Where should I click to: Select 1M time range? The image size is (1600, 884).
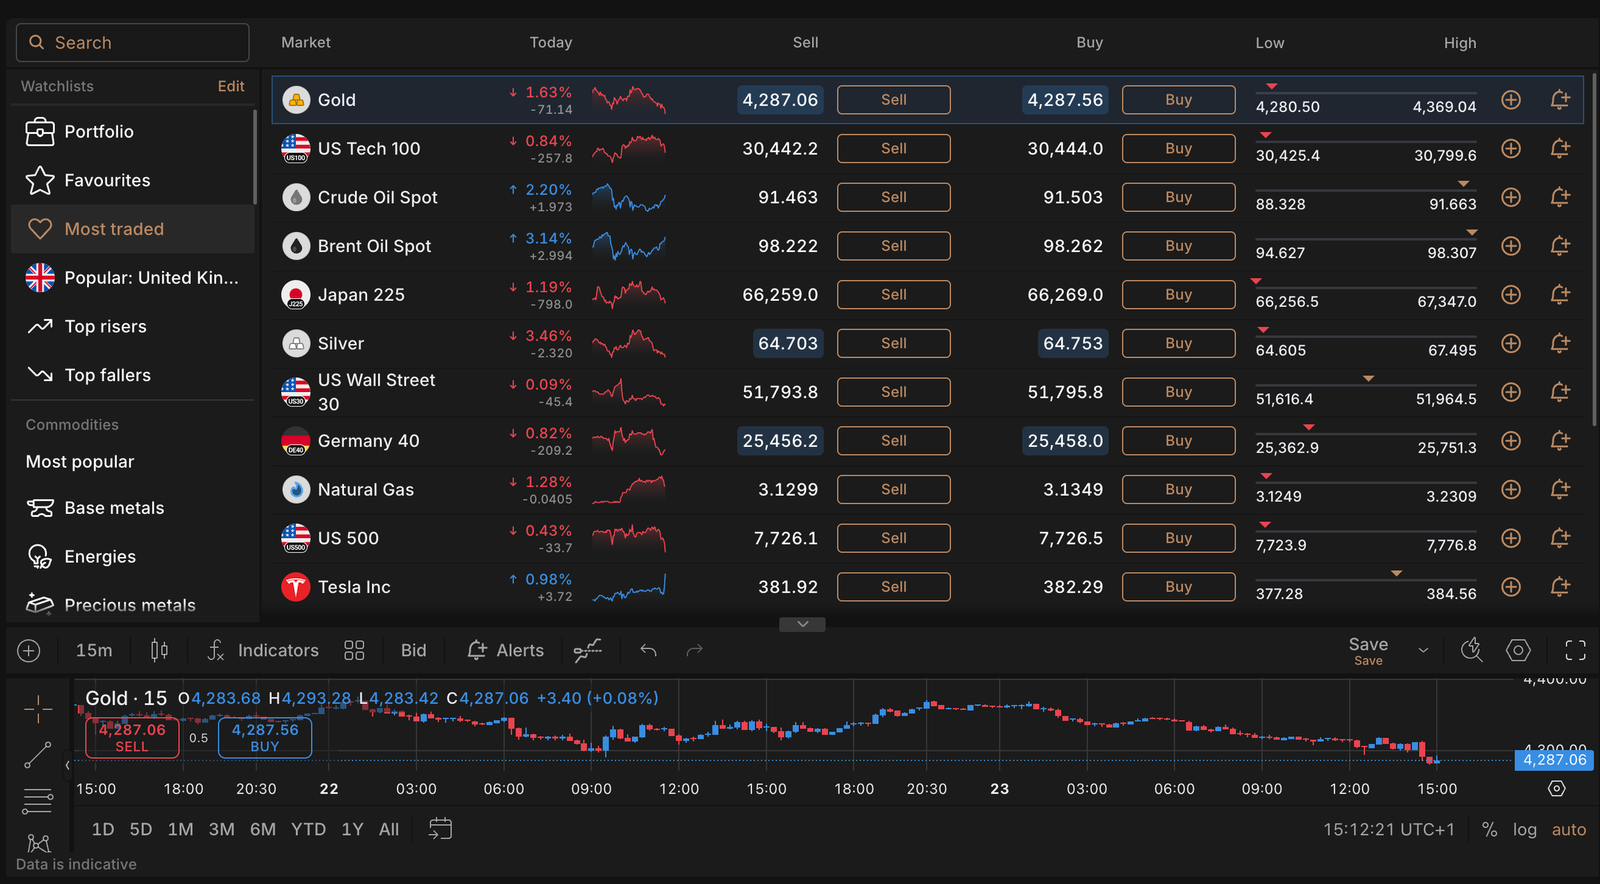(x=181, y=830)
